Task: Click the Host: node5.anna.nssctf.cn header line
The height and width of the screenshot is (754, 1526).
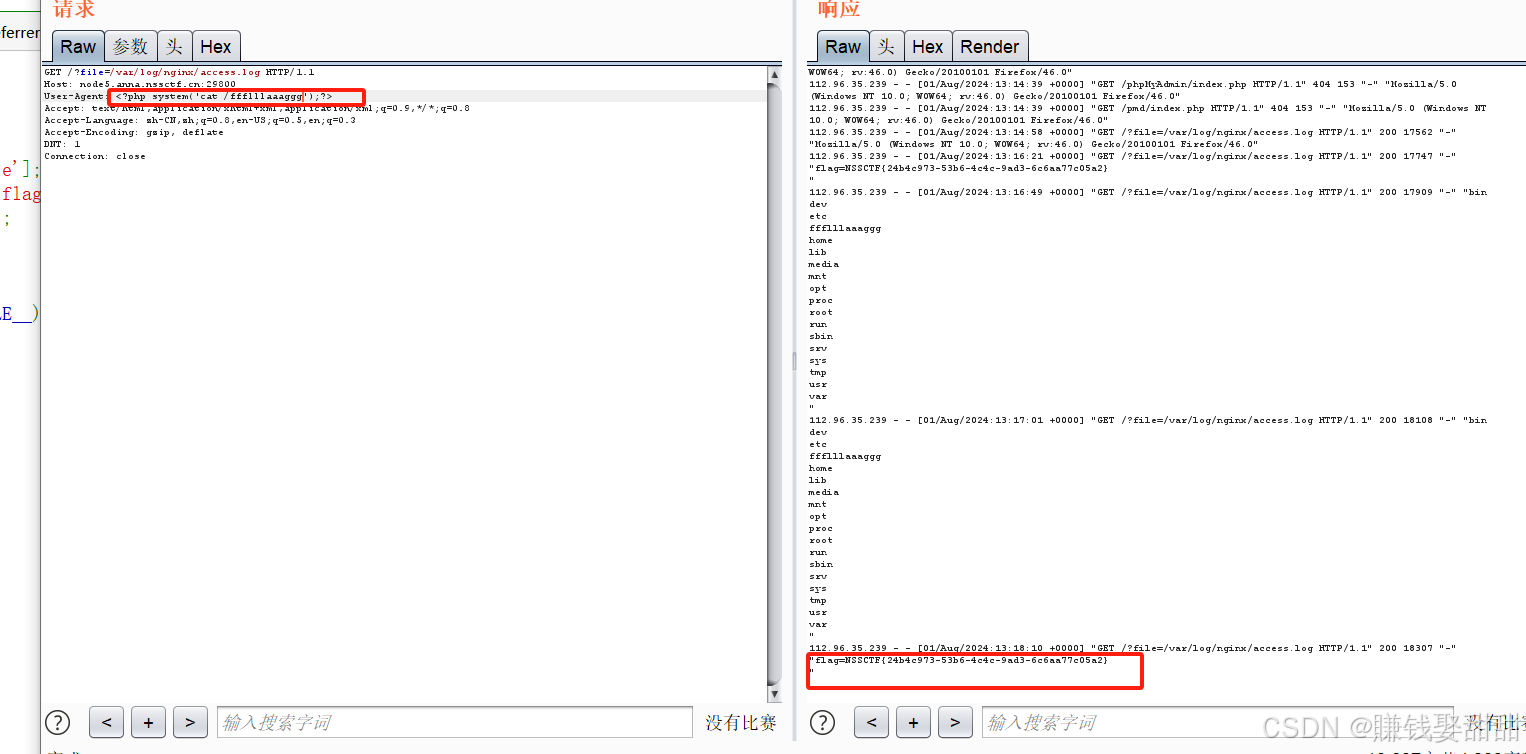Action: 140,84
